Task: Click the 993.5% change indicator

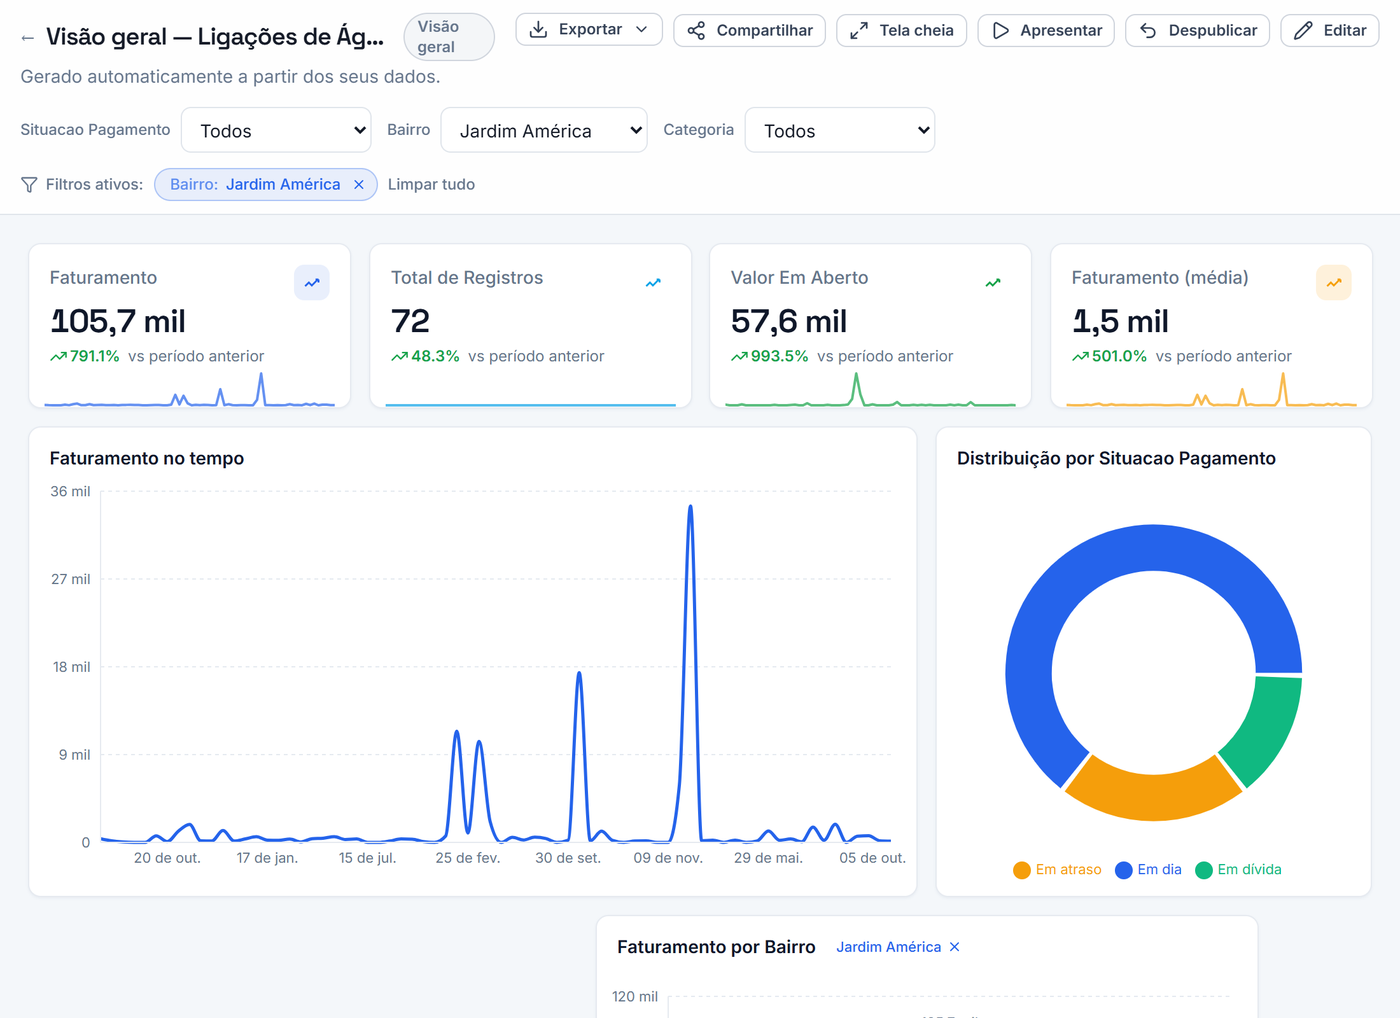Action: (770, 356)
